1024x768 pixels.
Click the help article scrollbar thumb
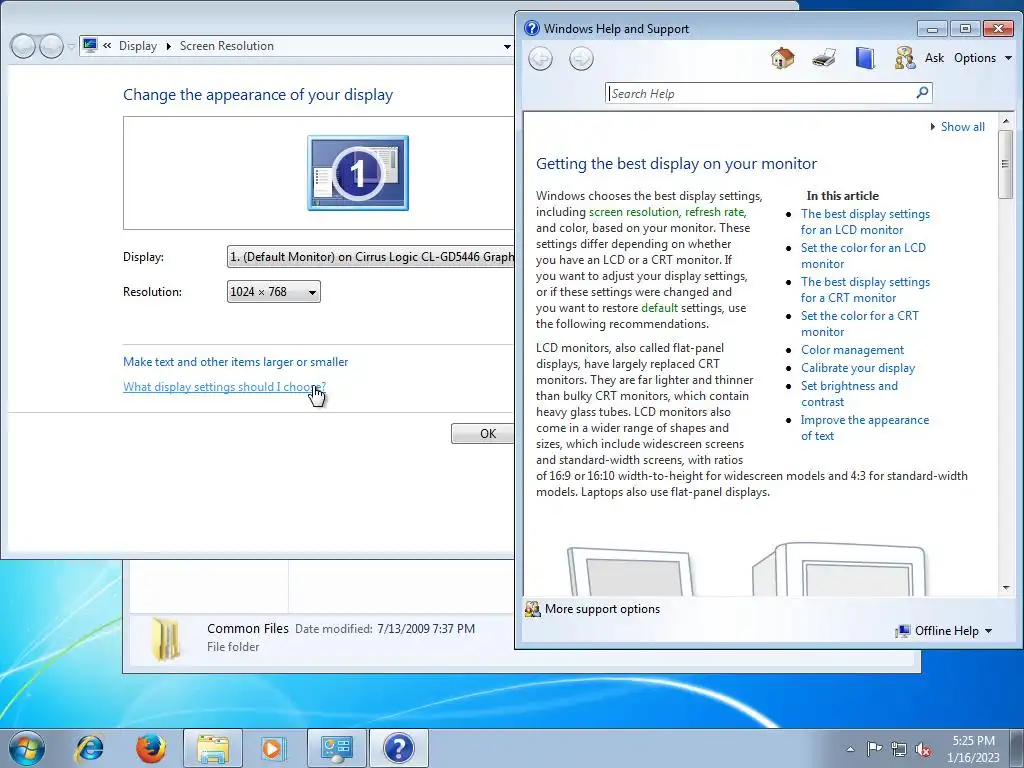point(1006,164)
